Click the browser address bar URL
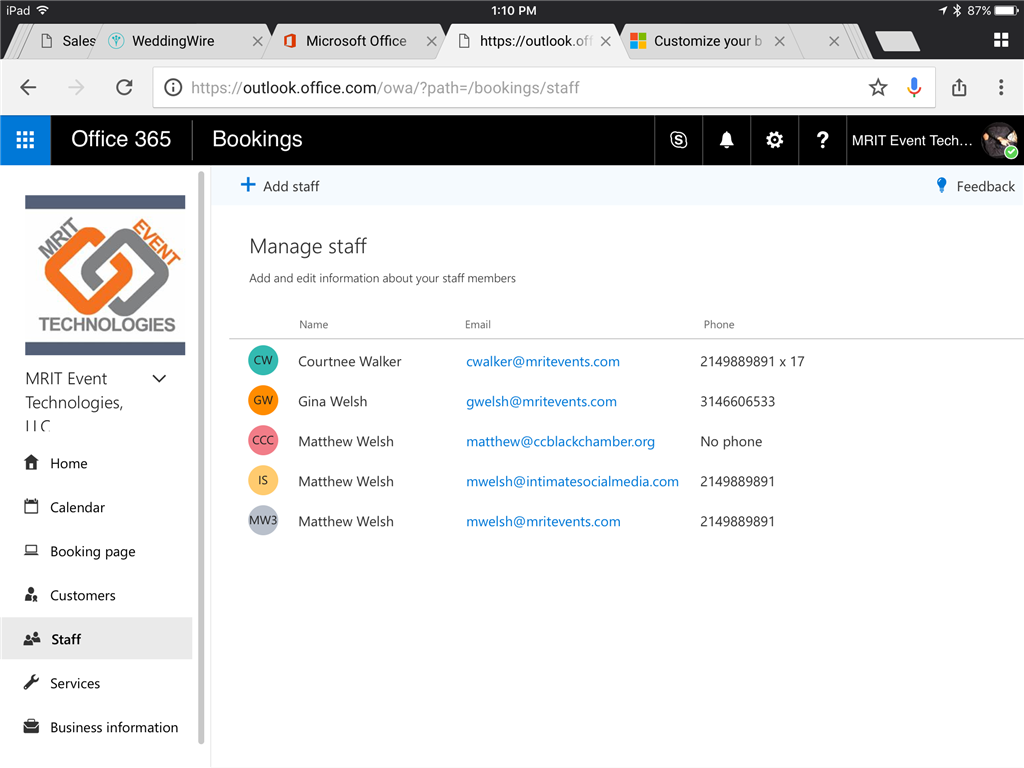 tap(385, 88)
